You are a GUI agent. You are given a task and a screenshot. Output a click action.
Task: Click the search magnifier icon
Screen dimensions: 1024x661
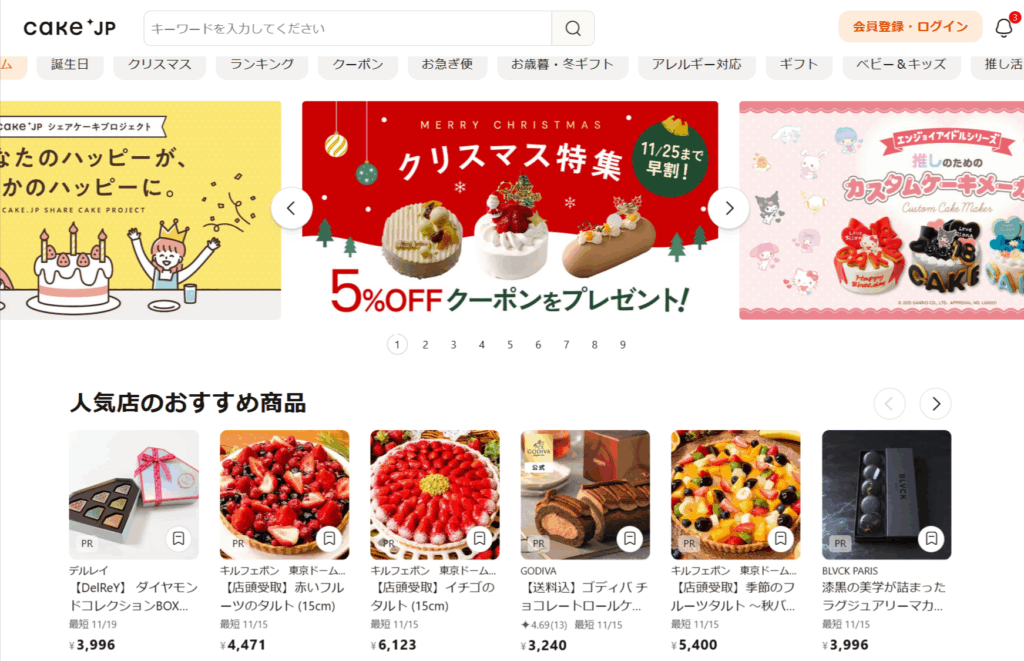tap(573, 28)
